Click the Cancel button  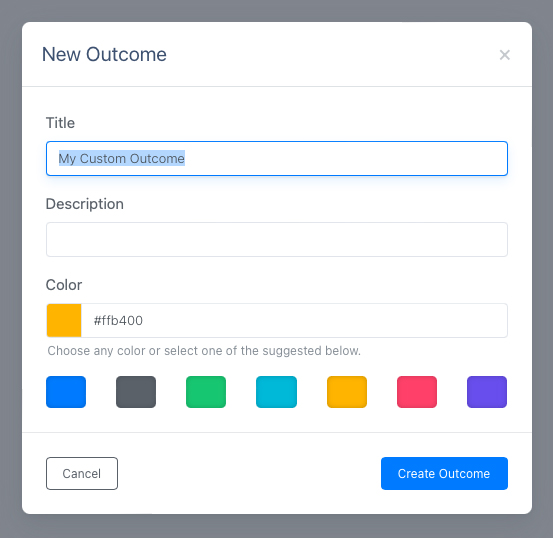82,473
